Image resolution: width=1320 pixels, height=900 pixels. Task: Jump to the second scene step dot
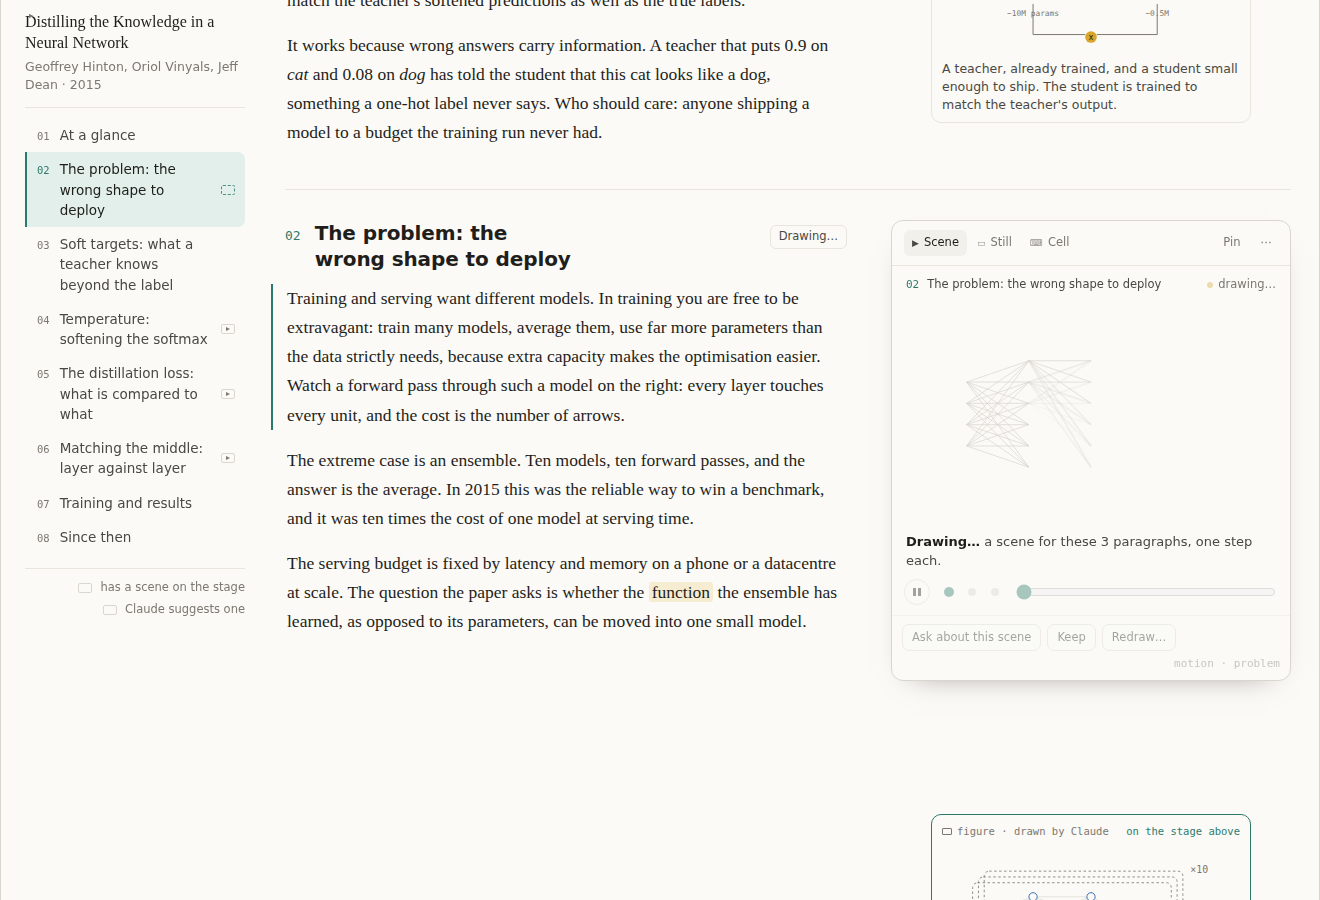972,592
